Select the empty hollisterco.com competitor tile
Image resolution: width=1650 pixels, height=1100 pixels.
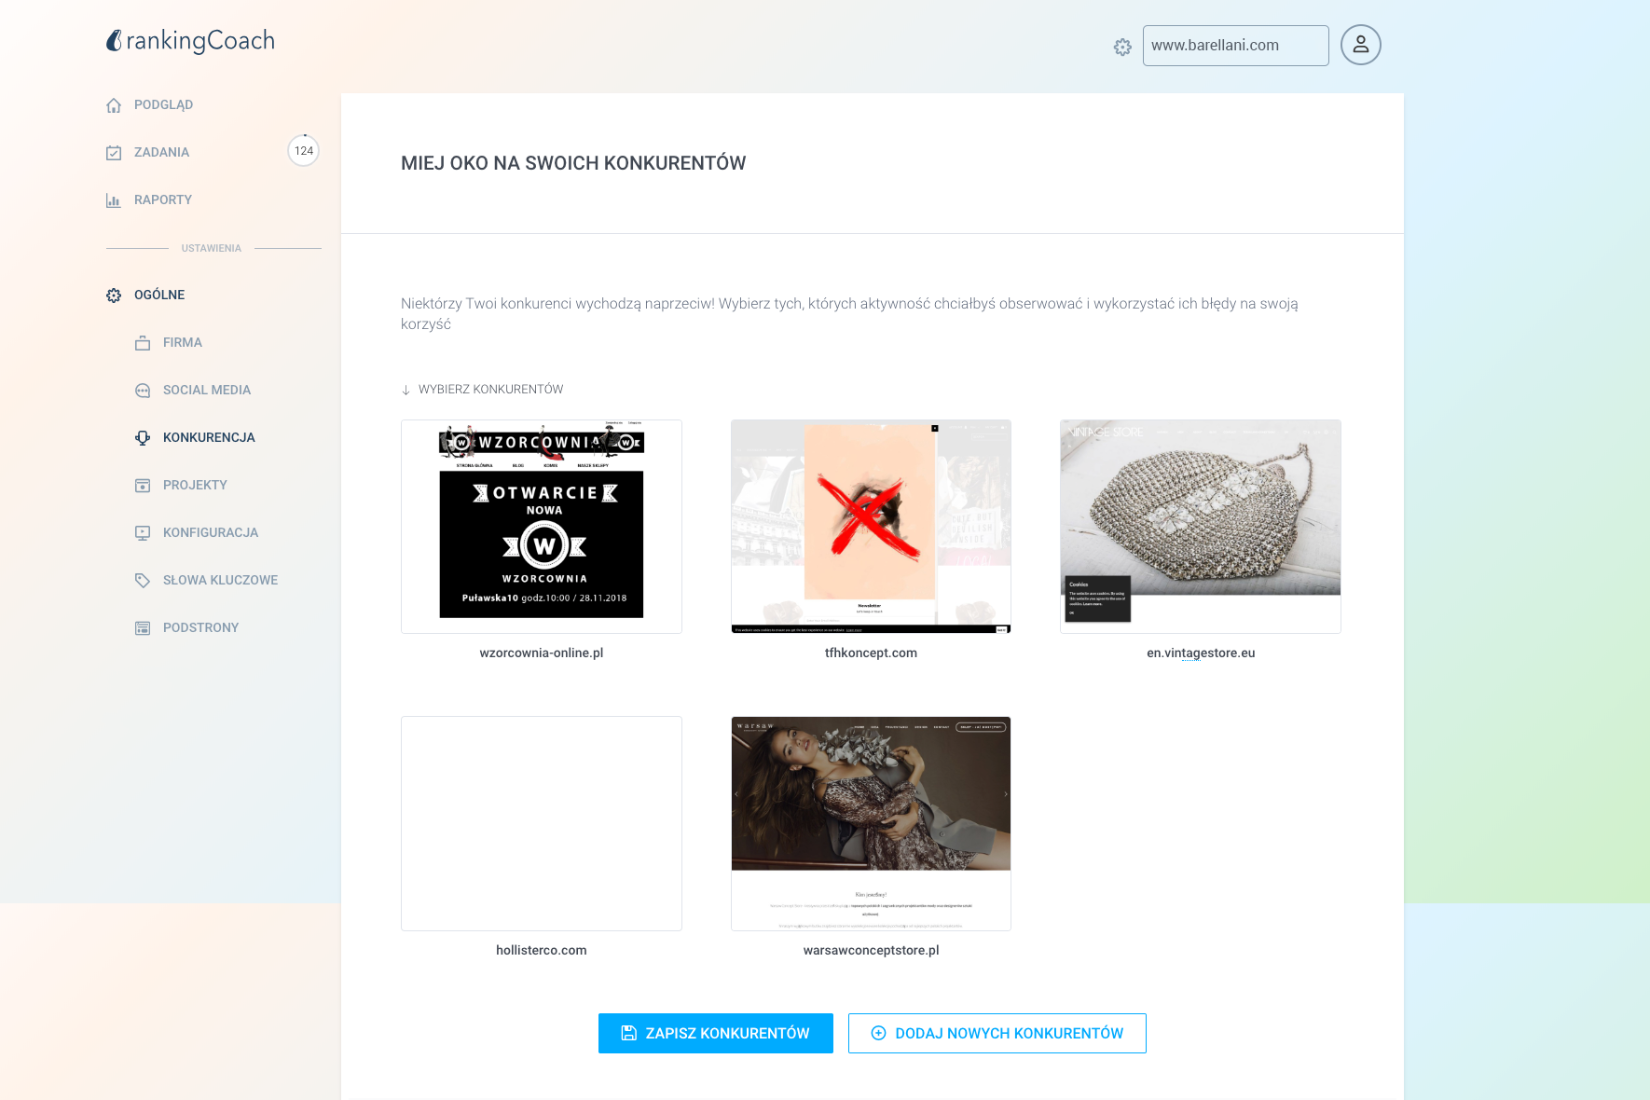coord(541,823)
